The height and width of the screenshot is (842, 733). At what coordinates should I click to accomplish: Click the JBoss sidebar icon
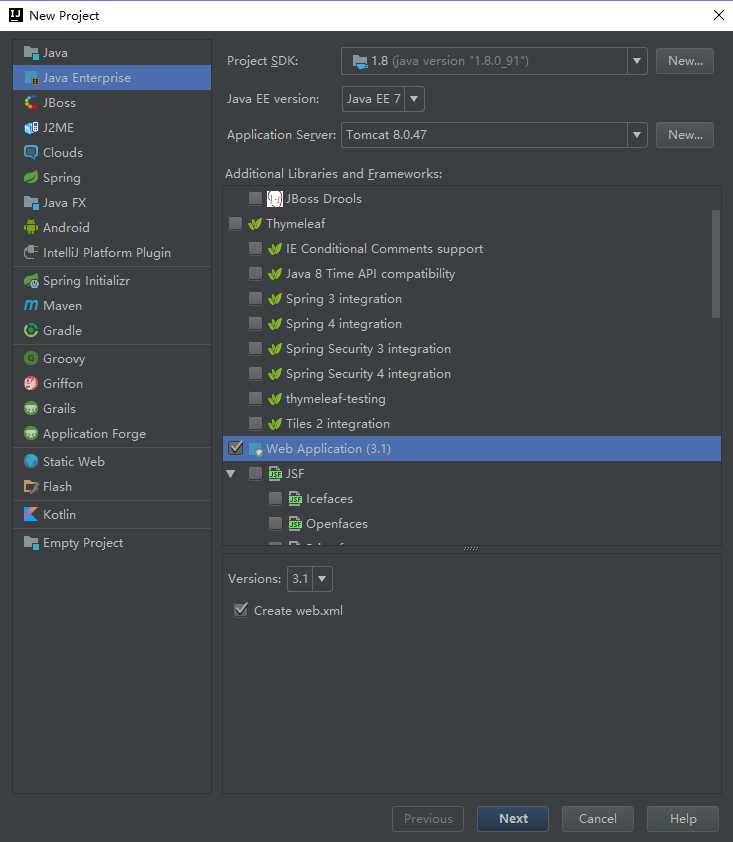pos(32,102)
